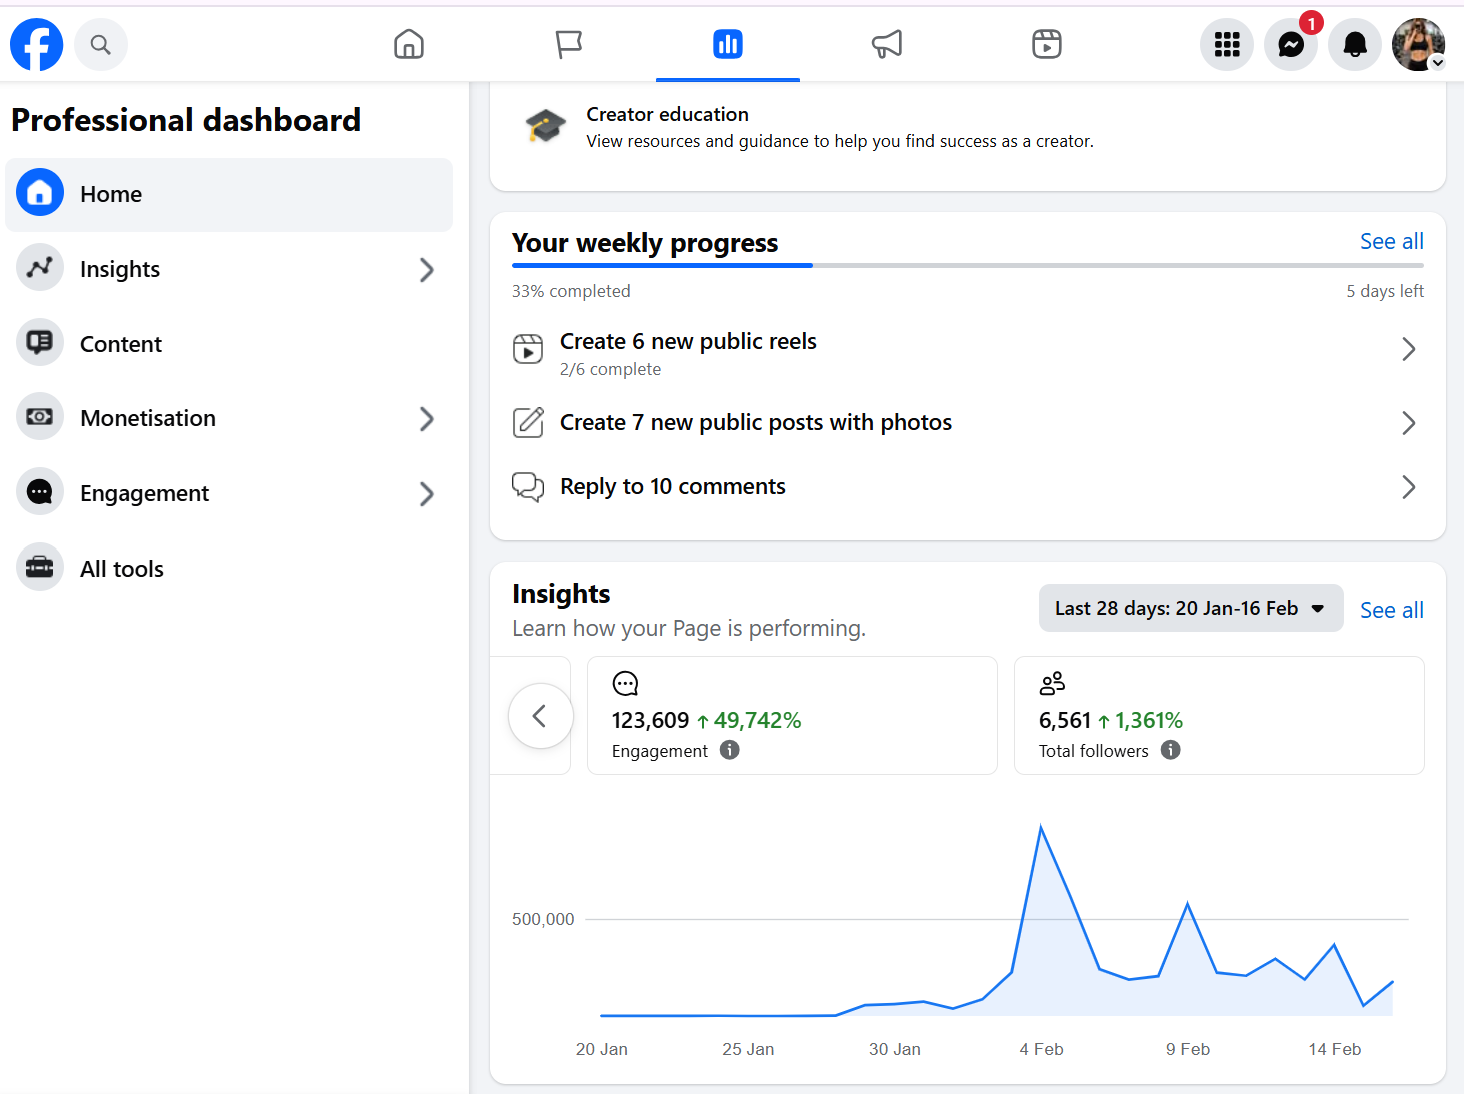
Task: Select All tools in the sidebar
Action: [122, 569]
